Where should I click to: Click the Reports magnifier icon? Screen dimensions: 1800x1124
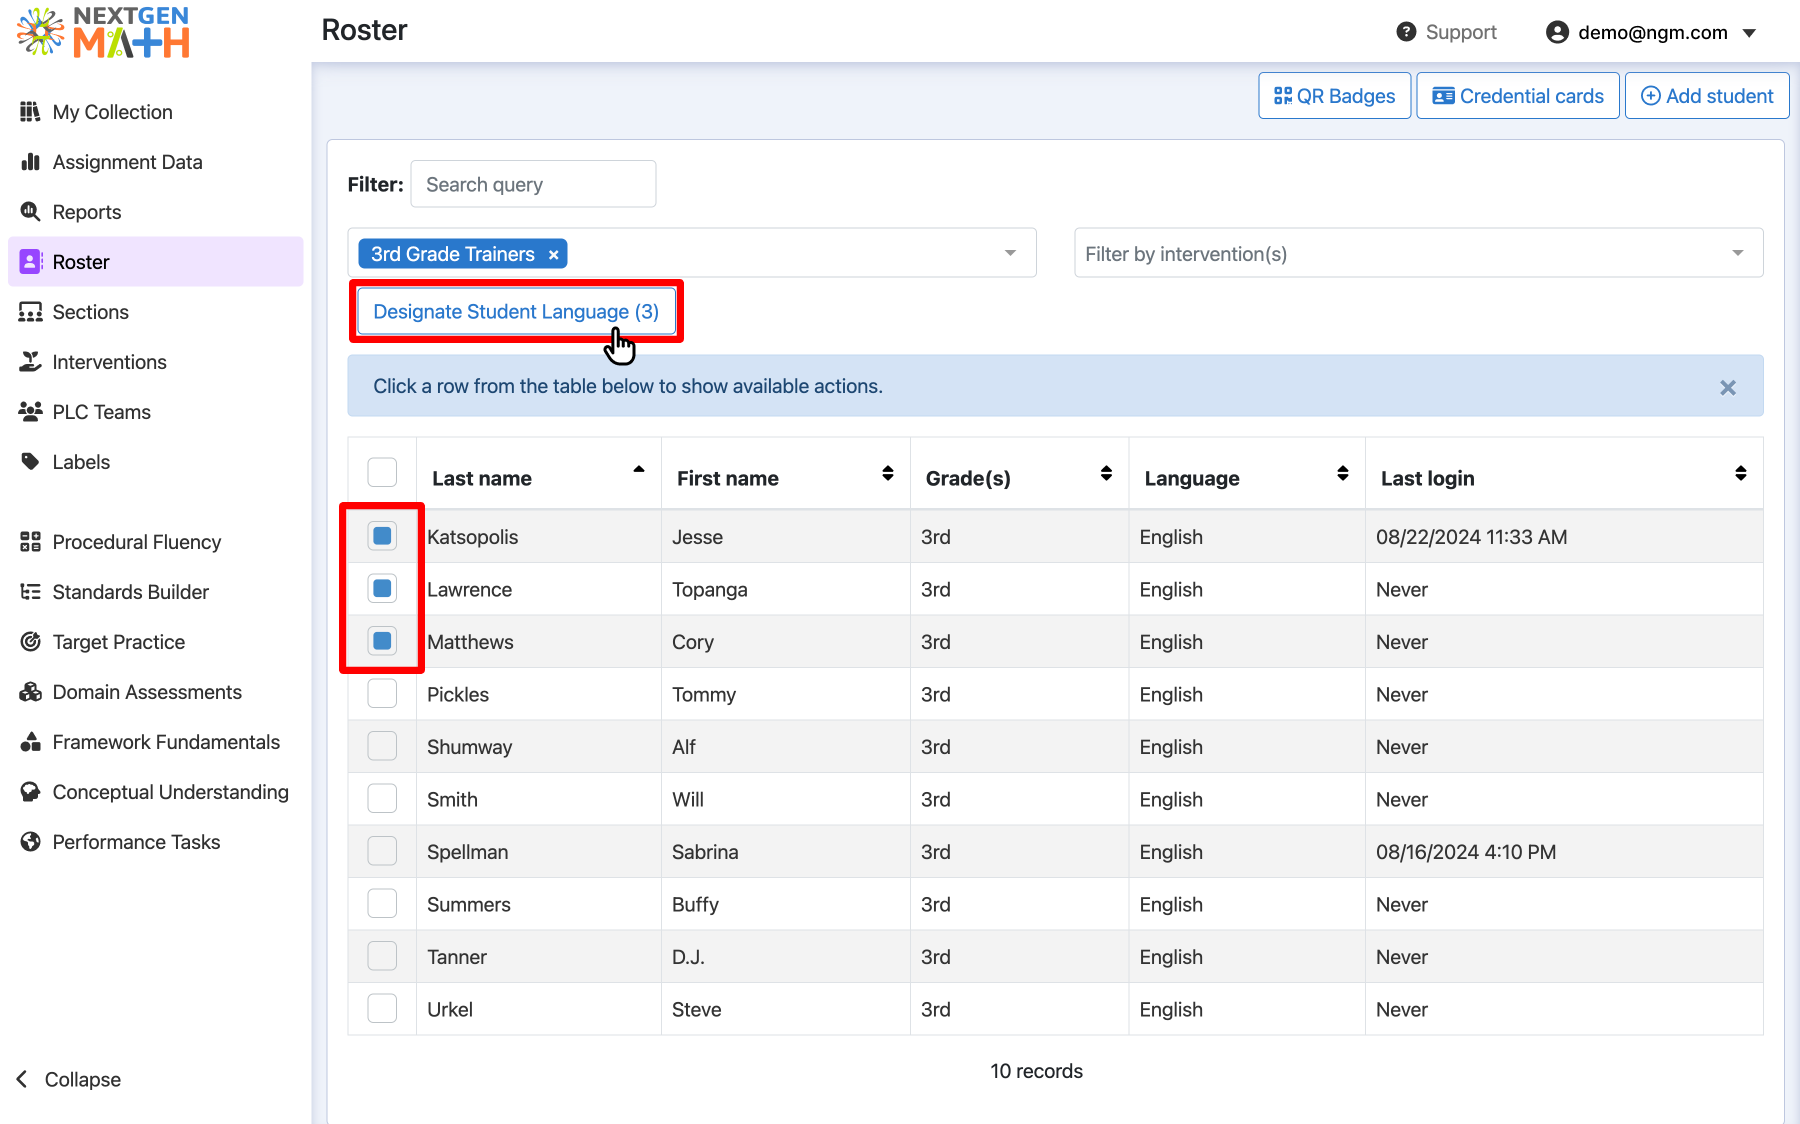(x=30, y=212)
